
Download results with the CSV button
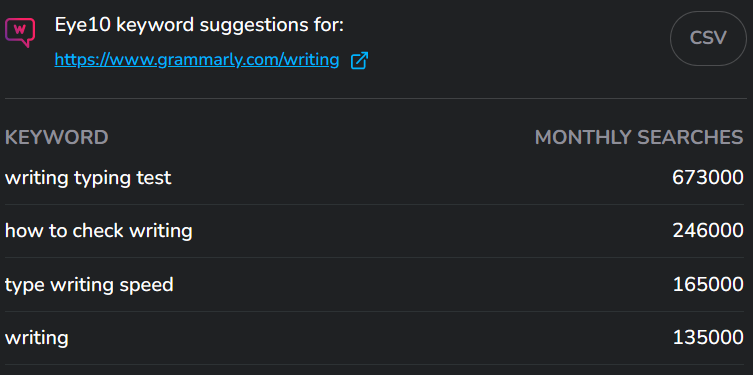pyautogui.click(x=708, y=38)
